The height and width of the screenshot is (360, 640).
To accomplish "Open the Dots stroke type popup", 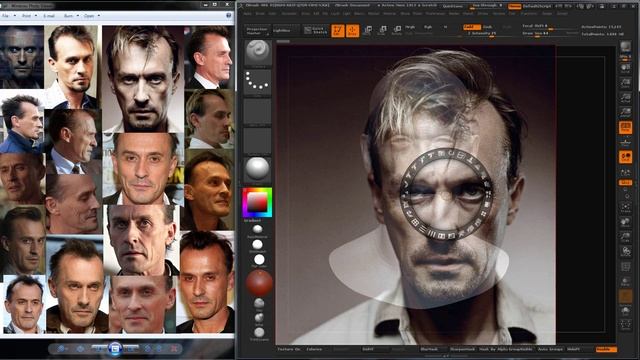I will pos(257,82).
